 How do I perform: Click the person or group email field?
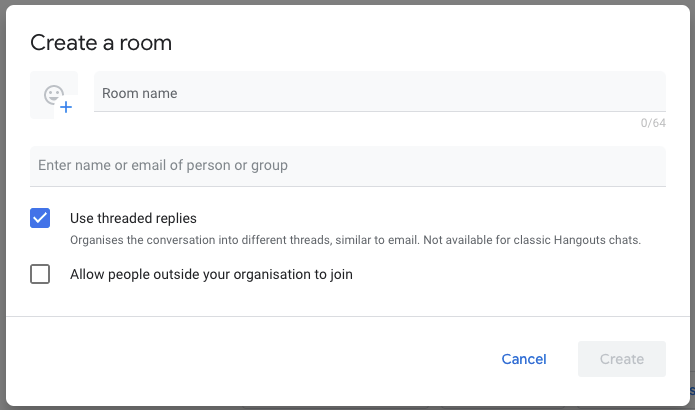[348, 165]
